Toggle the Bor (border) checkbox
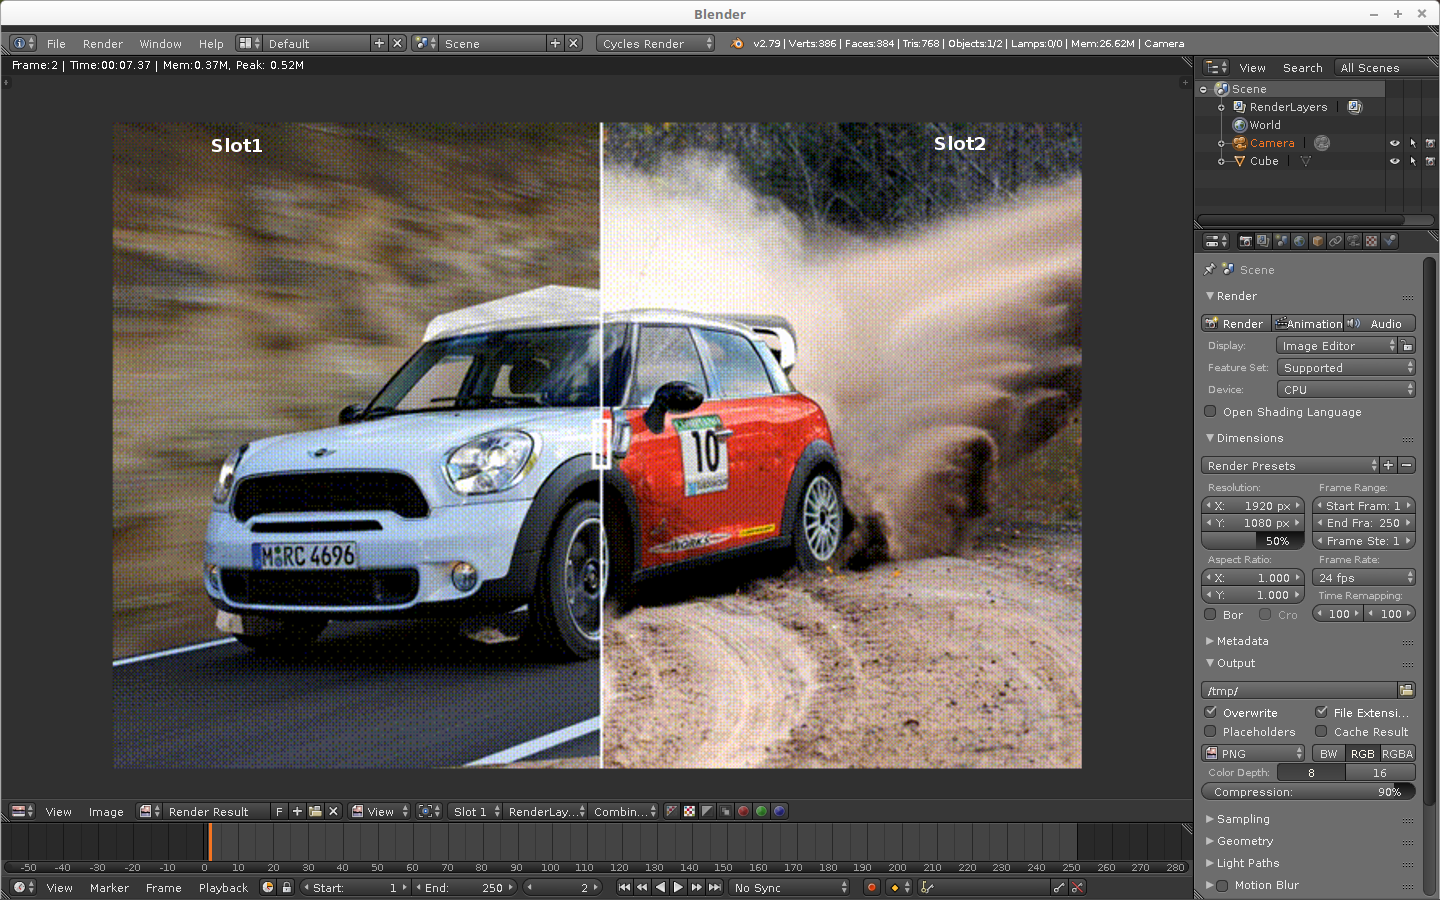 pos(1210,614)
